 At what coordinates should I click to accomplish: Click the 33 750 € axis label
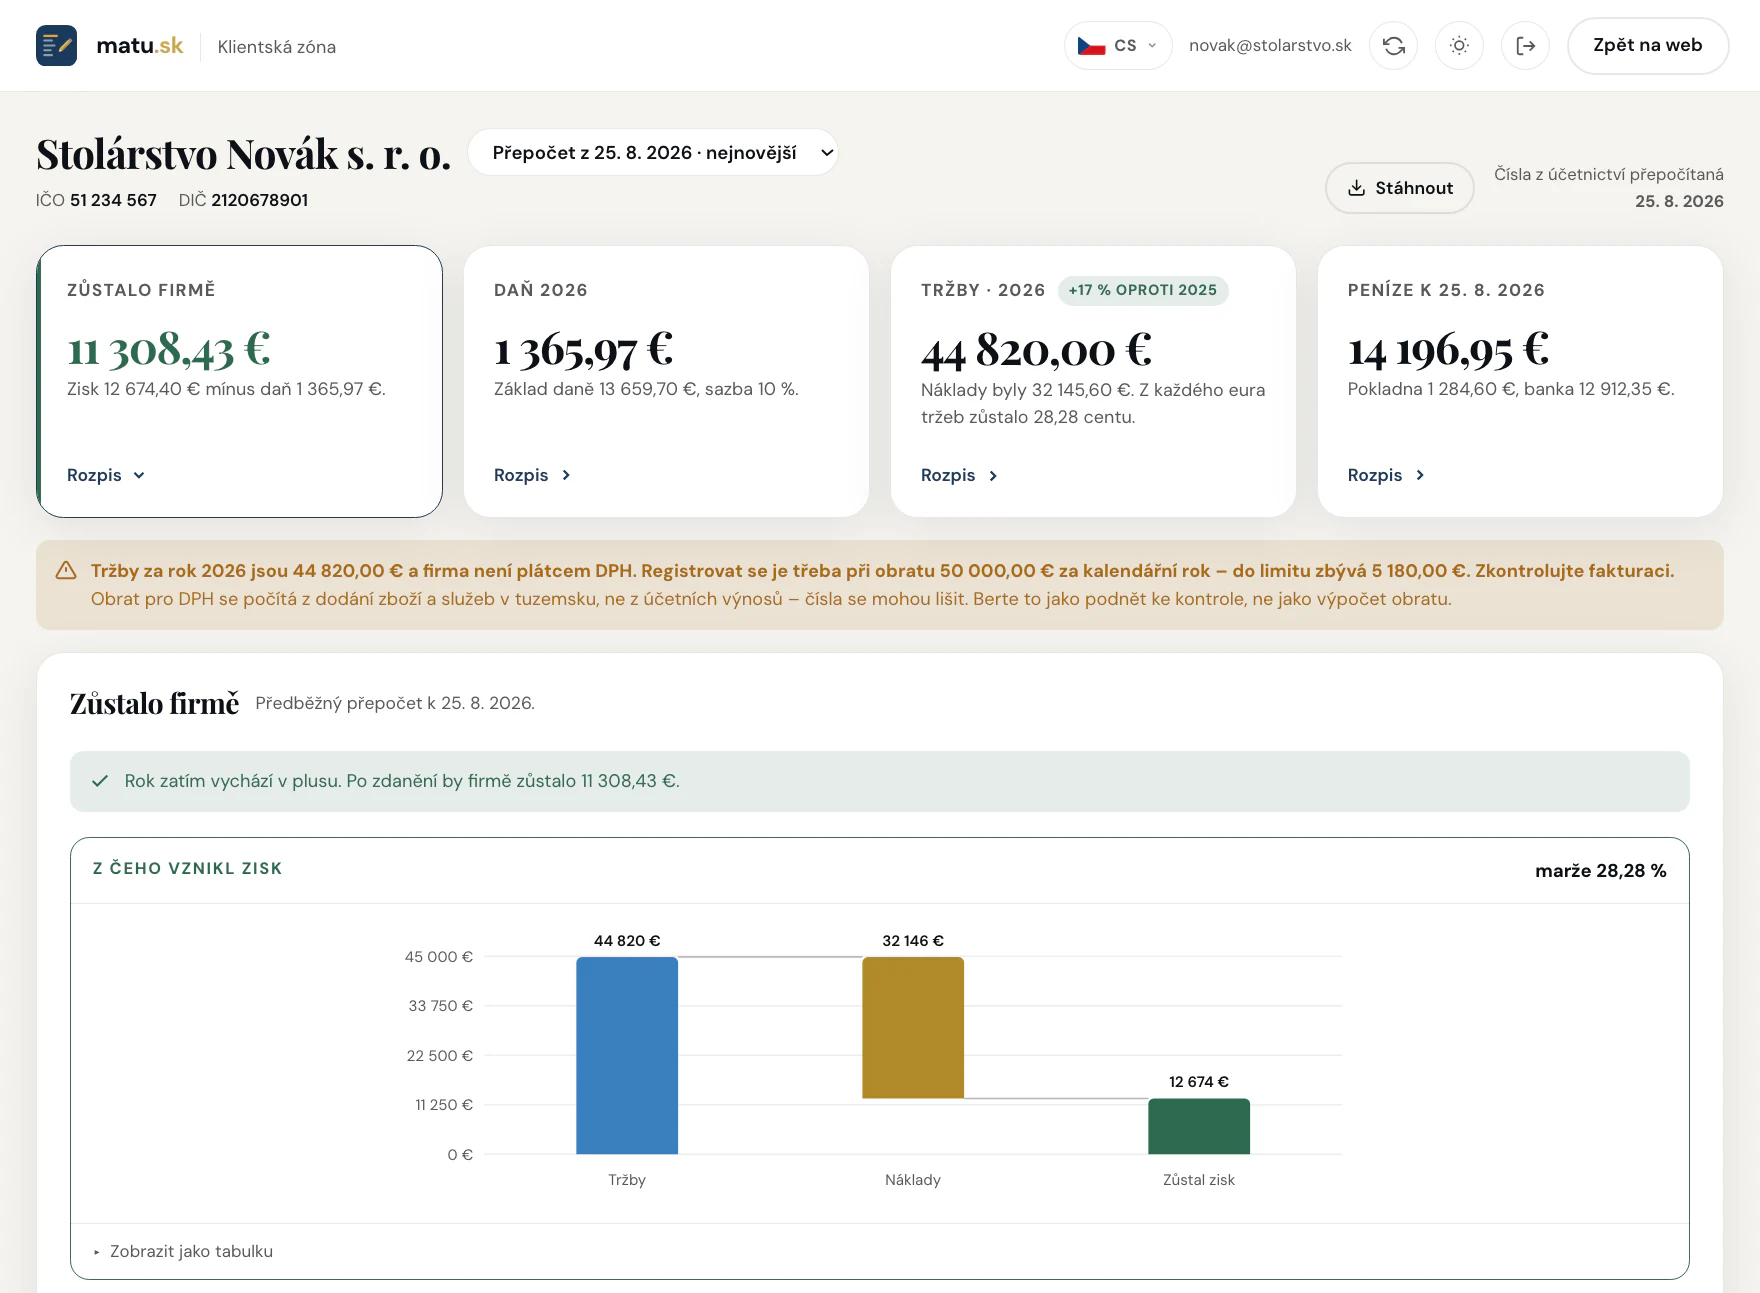(x=440, y=1006)
